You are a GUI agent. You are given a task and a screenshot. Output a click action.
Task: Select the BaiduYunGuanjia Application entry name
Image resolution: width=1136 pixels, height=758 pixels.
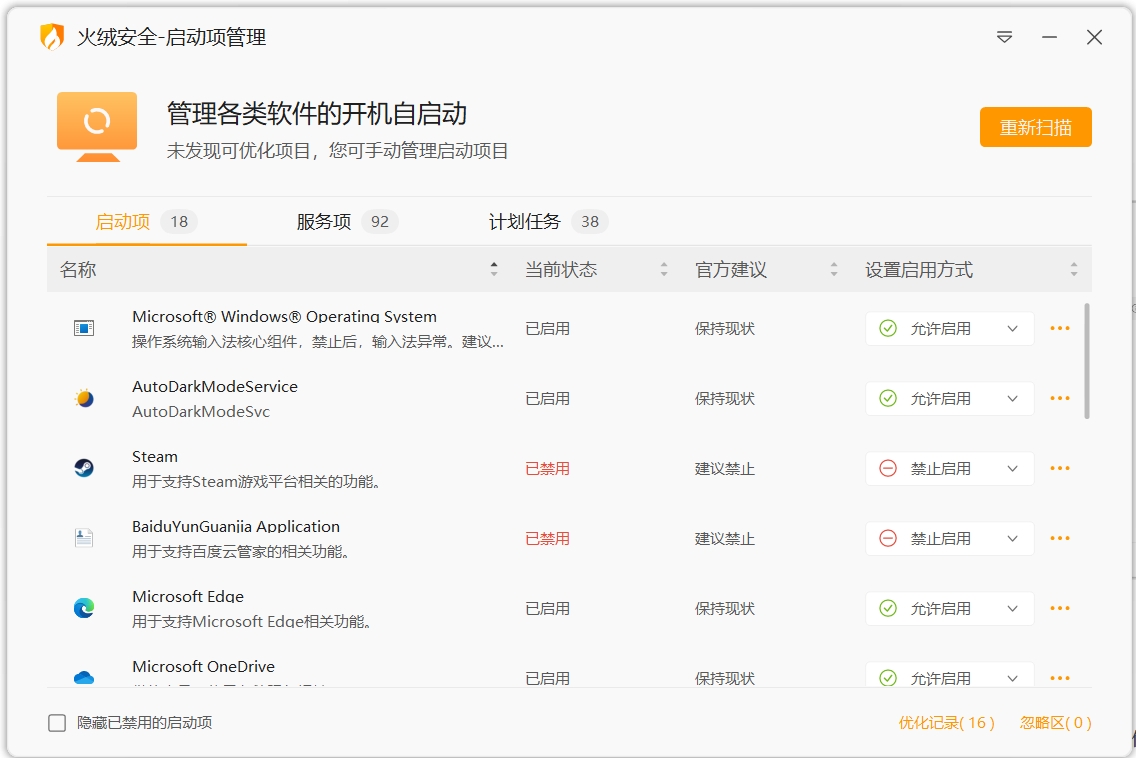click(x=235, y=526)
